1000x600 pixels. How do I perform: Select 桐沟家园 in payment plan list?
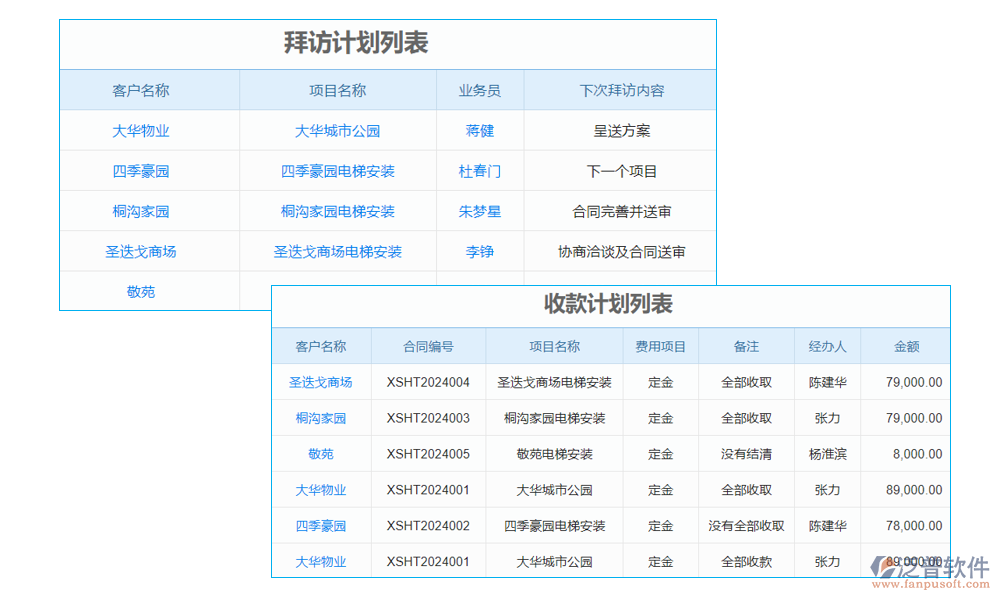[x=320, y=418]
